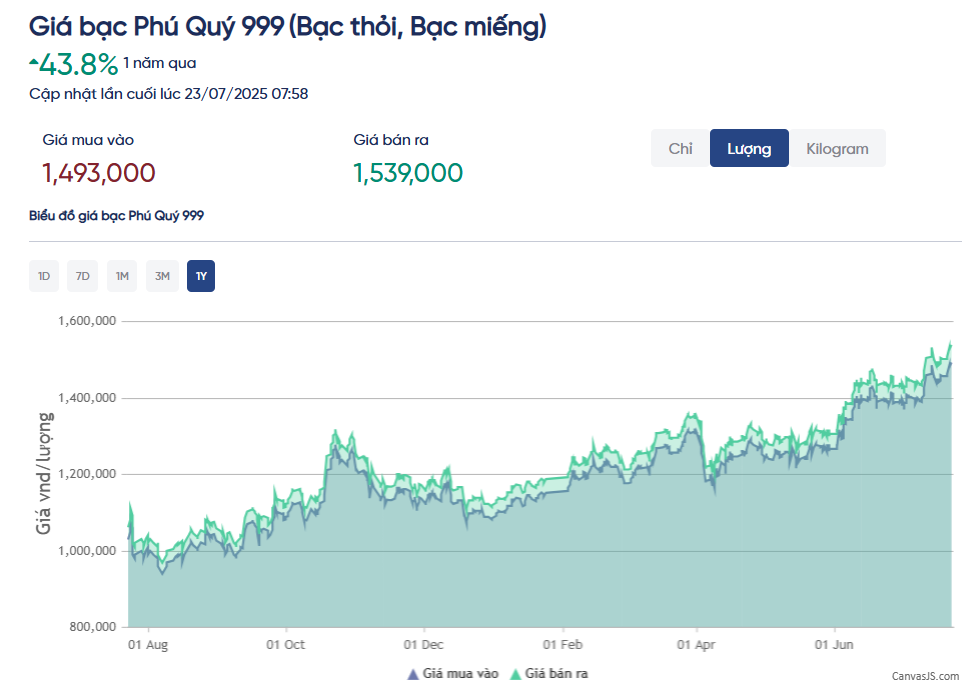The width and height of the screenshot is (968, 693).
Task: Toggle the Giá mua vào series label
Action: [460, 674]
